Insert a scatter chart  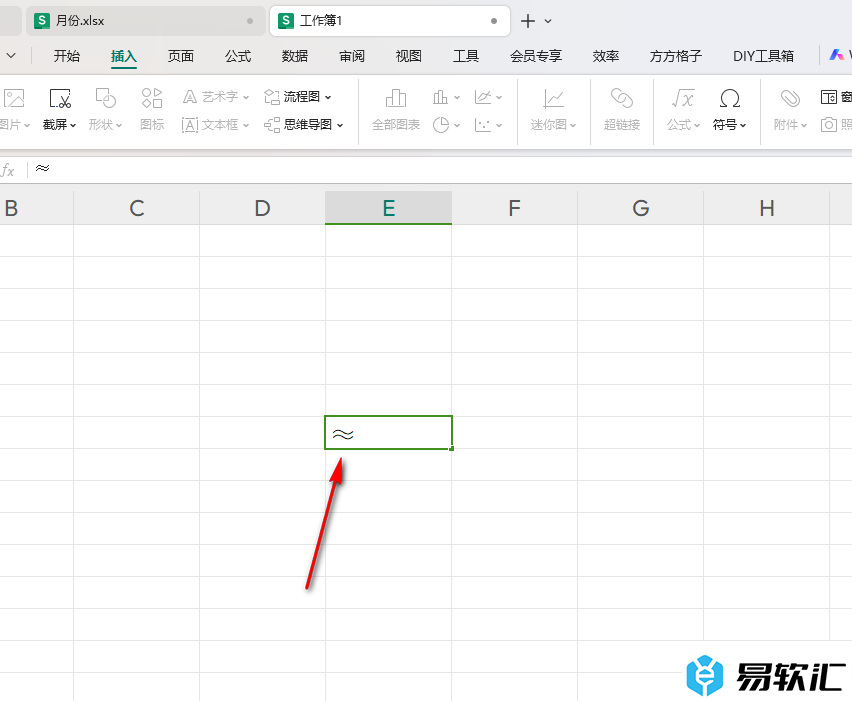point(483,125)
